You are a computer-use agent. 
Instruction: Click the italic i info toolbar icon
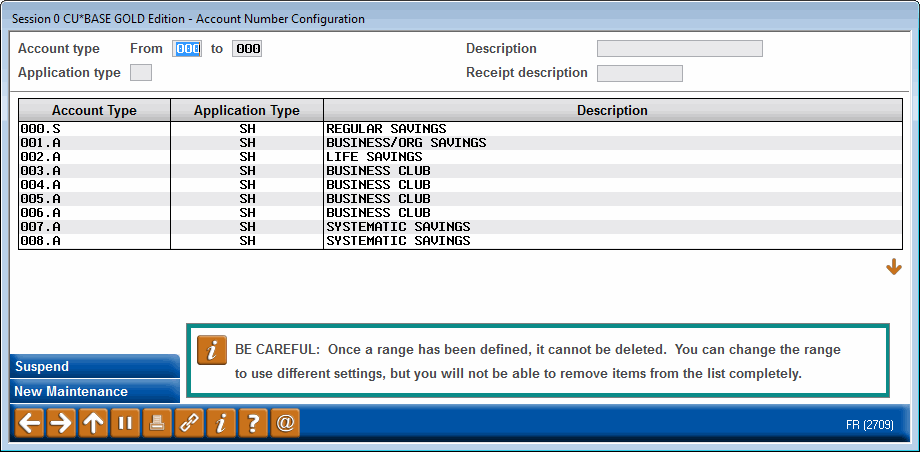tap(221, 423)
